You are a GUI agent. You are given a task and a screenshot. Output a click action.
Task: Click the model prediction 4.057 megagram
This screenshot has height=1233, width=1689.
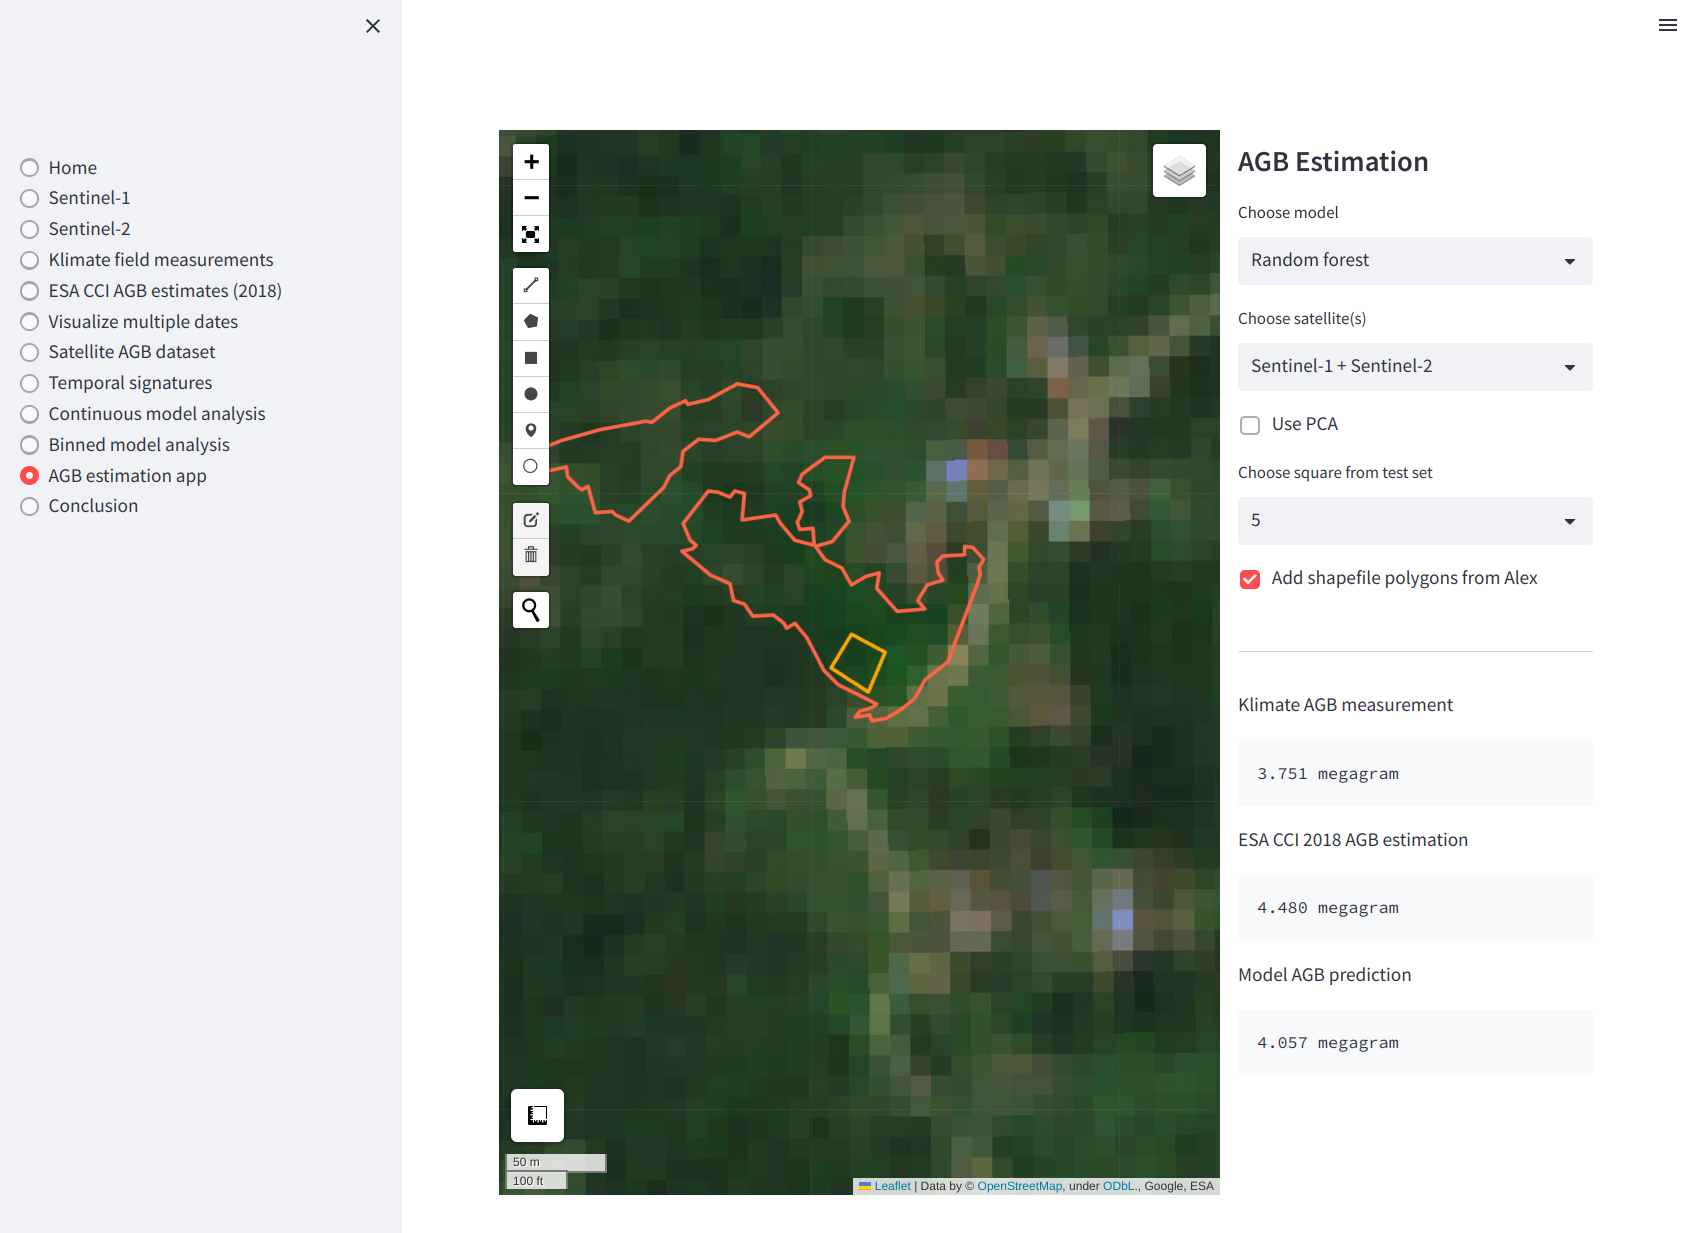pyautogui.click(x=1327, y=1043)
